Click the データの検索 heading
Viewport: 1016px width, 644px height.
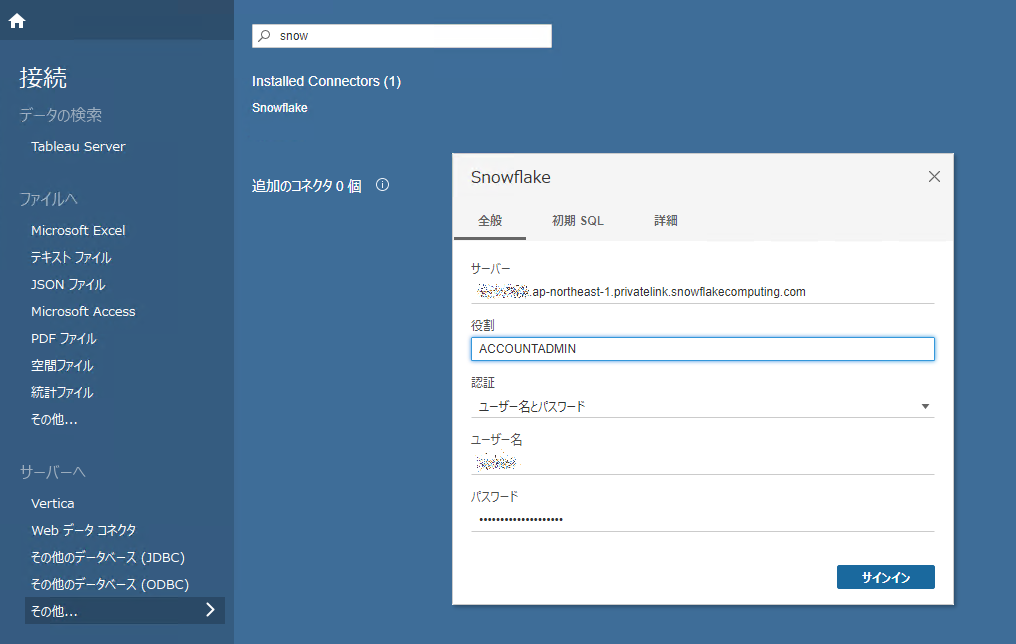coord(60,115)
